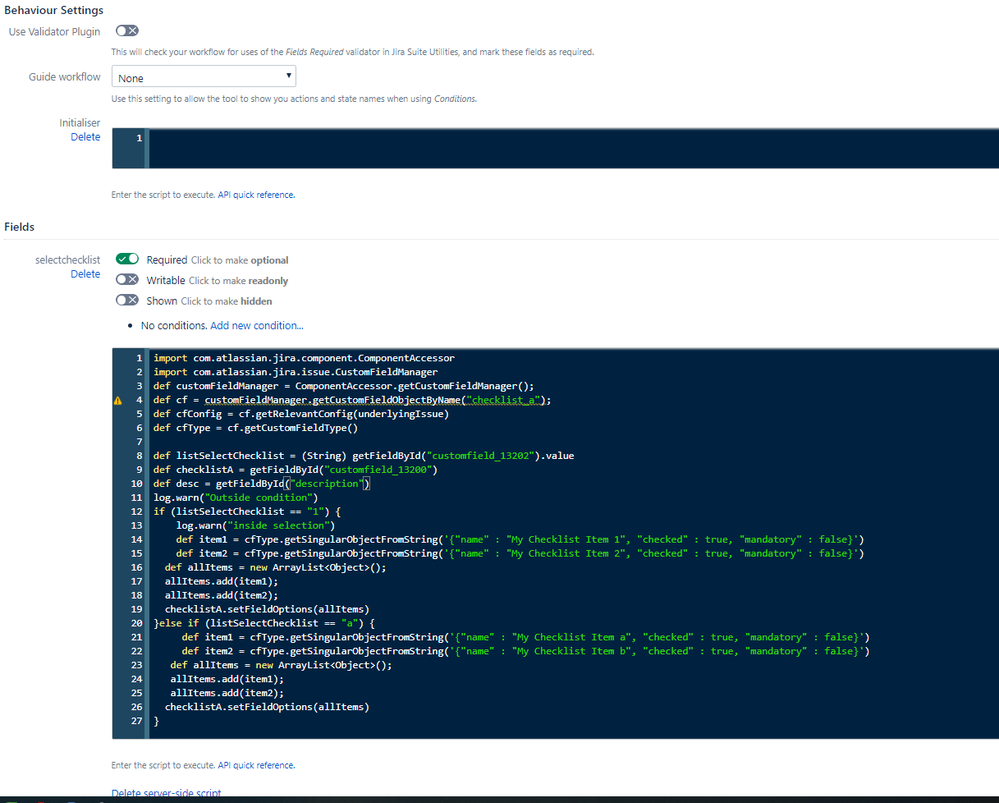Click the "checklist_a" string on line 4
Viewport: 999px width, 803px height.
(x=503, y=400)
